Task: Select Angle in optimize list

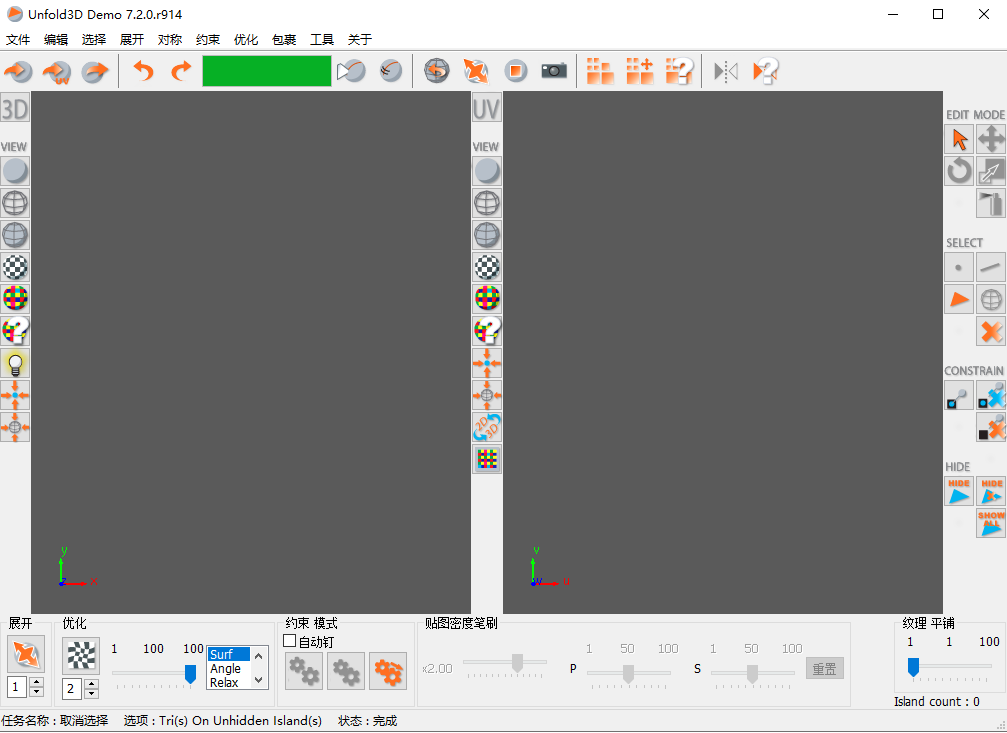Action: pos(228,668)
